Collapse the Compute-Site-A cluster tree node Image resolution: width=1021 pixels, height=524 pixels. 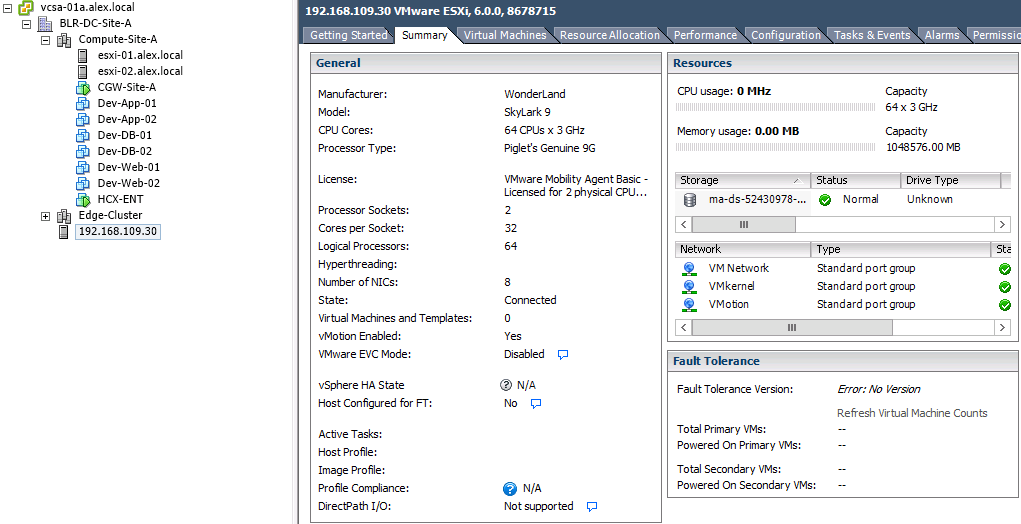click(x=45, y=40)
